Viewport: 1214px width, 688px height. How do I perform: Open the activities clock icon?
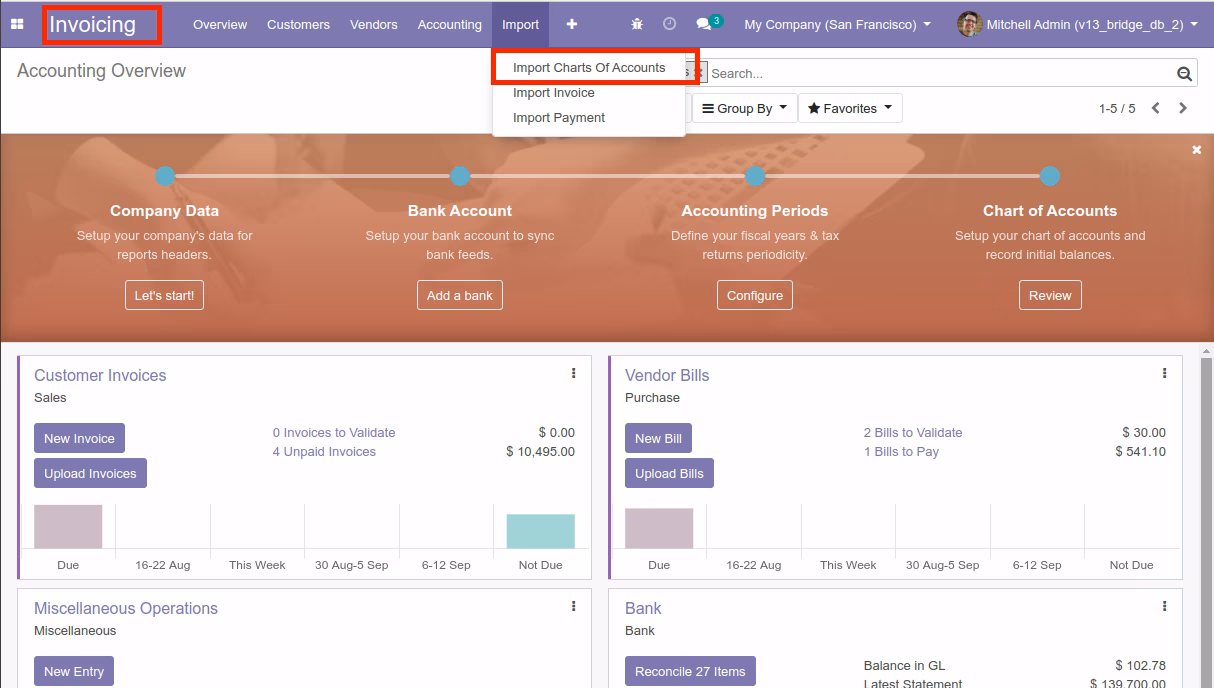670,24
